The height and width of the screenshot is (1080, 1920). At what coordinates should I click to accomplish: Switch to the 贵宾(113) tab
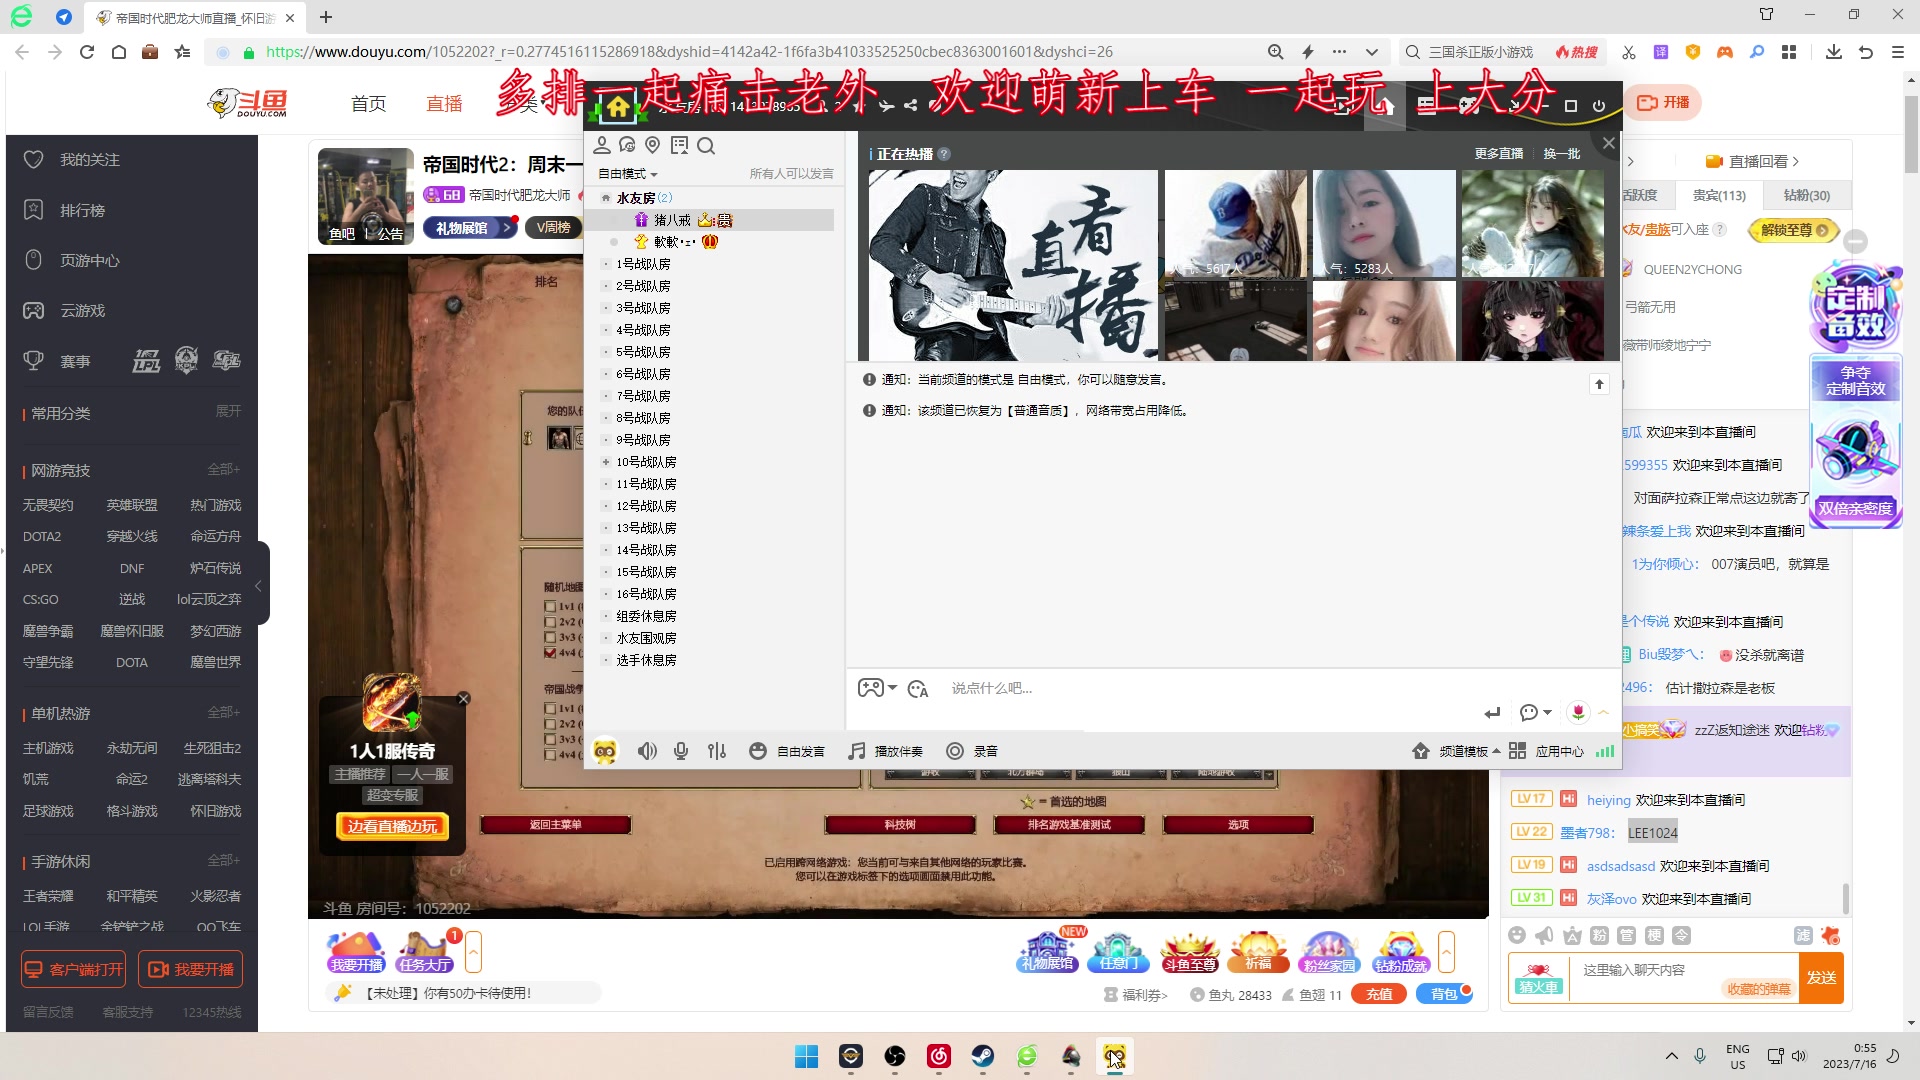[1718, 195]
